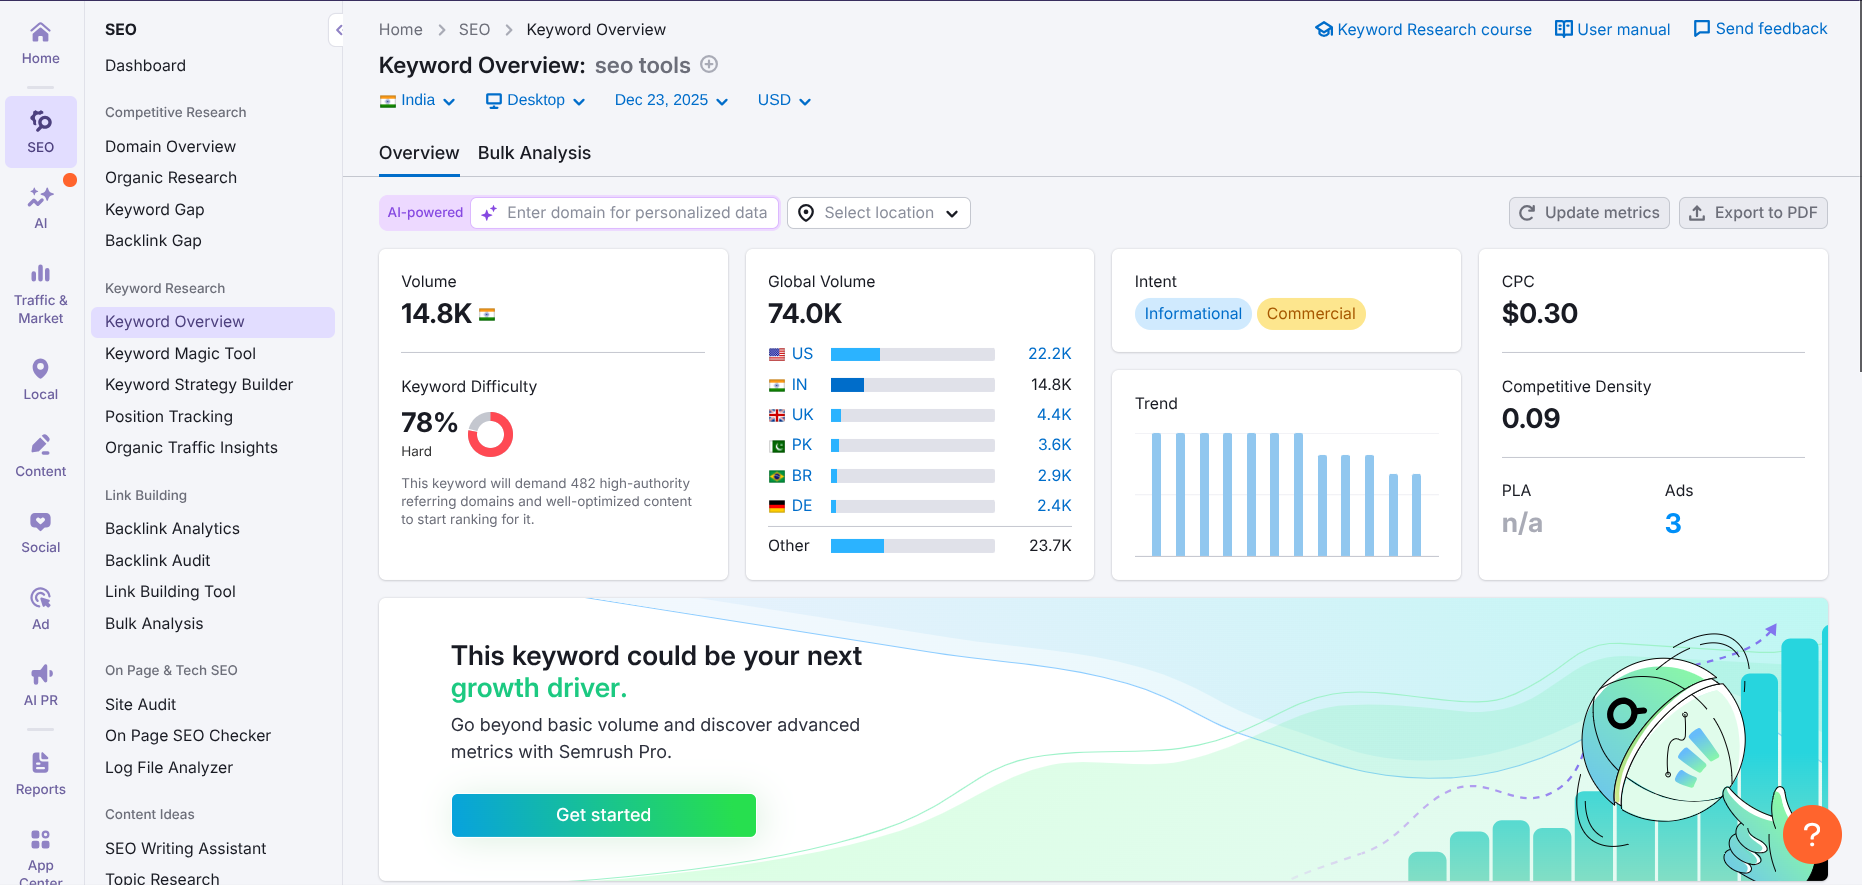Open Backlink Gap in the sidebar
Viewport: 1862px width, 885px height.
tap(153, 241)
